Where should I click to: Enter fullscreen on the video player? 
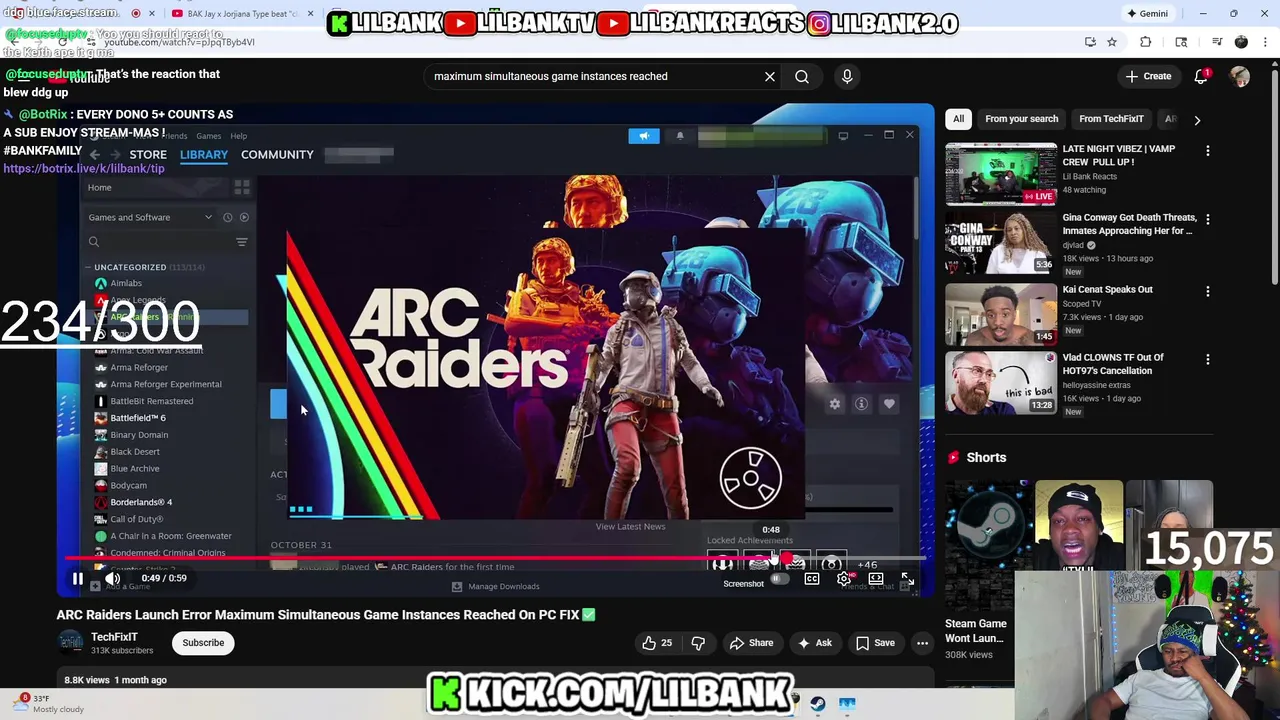907,579
